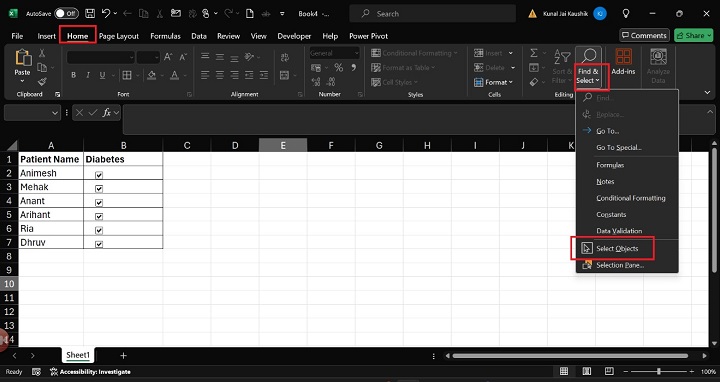Collapse the ribbon with chevron
This screenshot has height=382, width=720.
707,92
